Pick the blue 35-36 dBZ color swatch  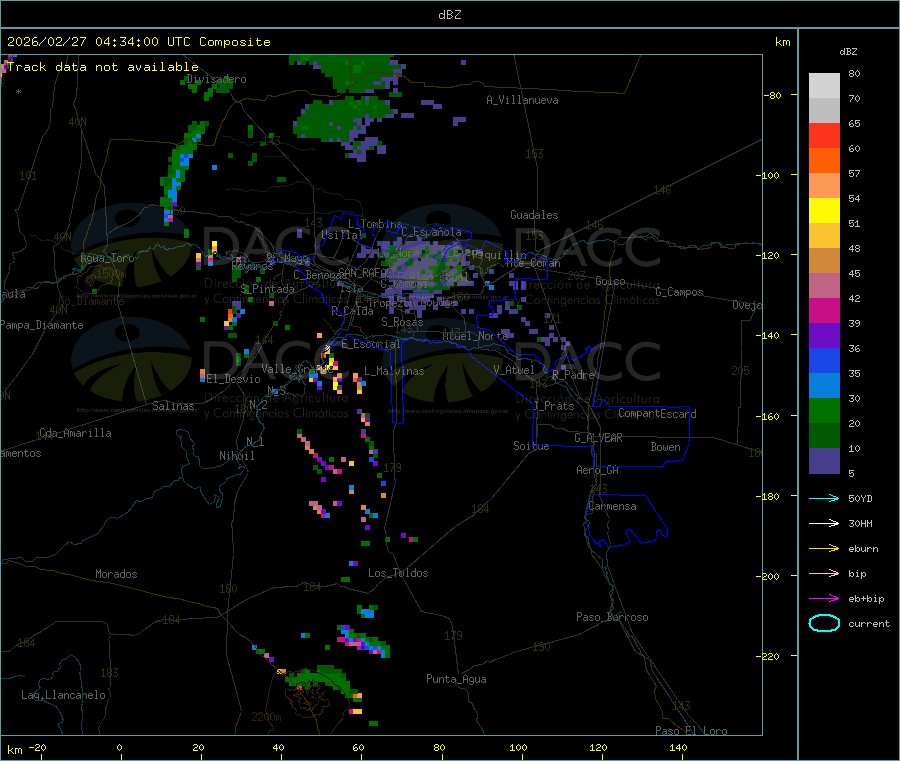(824, 360)
